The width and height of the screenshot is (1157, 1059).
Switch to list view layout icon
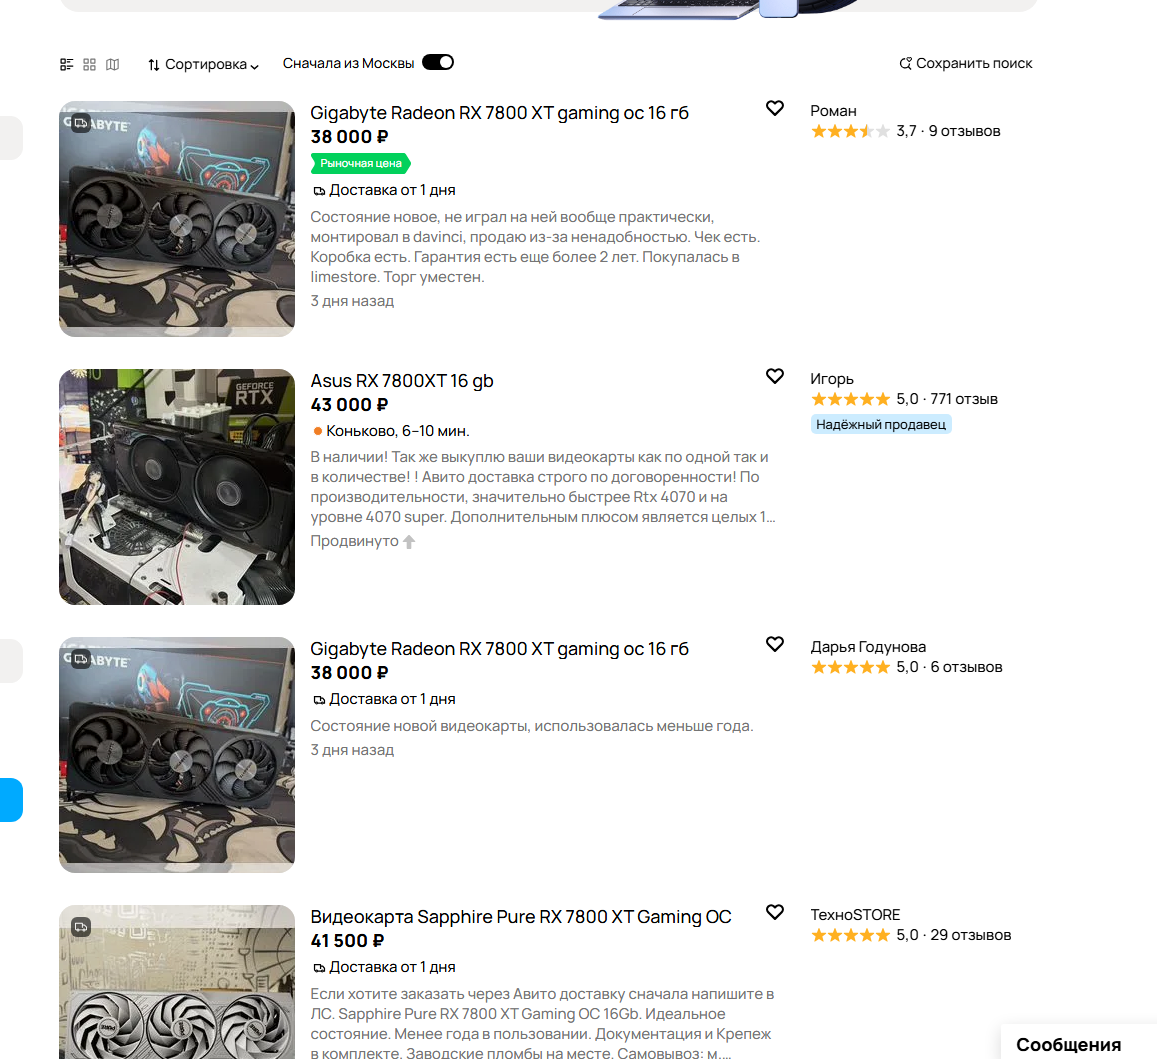[x=66, y=64]
